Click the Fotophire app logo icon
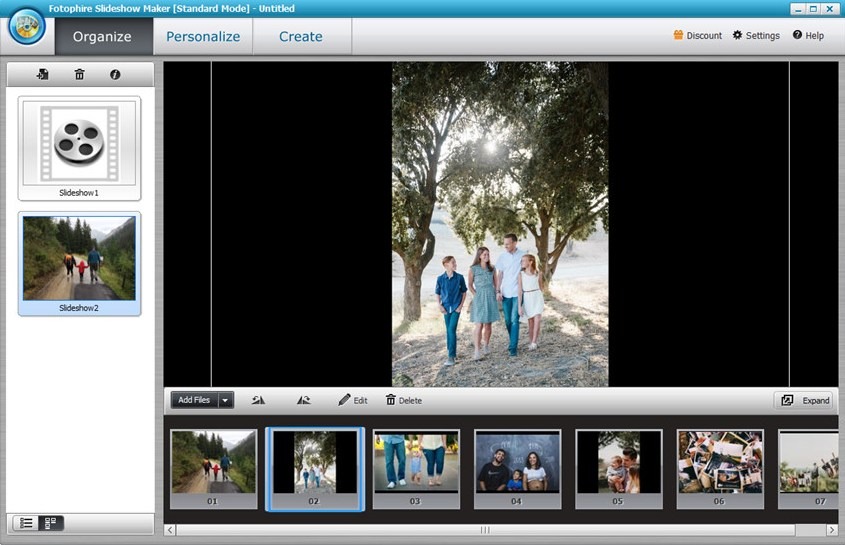 pos(26,26)
